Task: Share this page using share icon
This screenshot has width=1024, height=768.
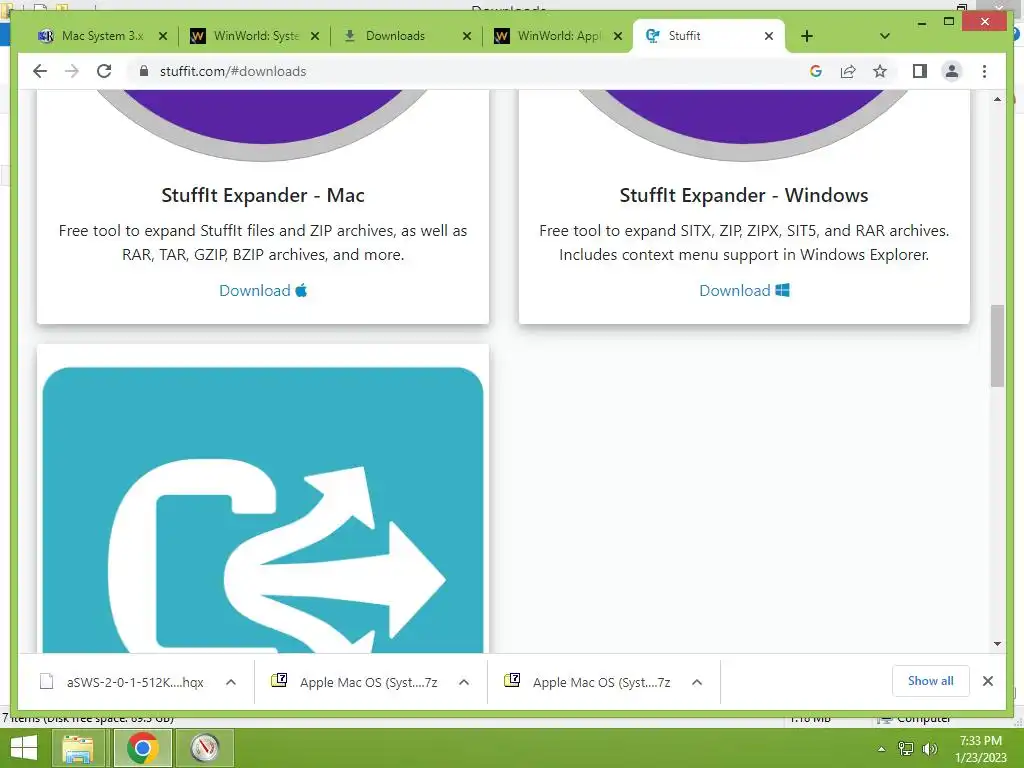Action: (x=848, y=71)
